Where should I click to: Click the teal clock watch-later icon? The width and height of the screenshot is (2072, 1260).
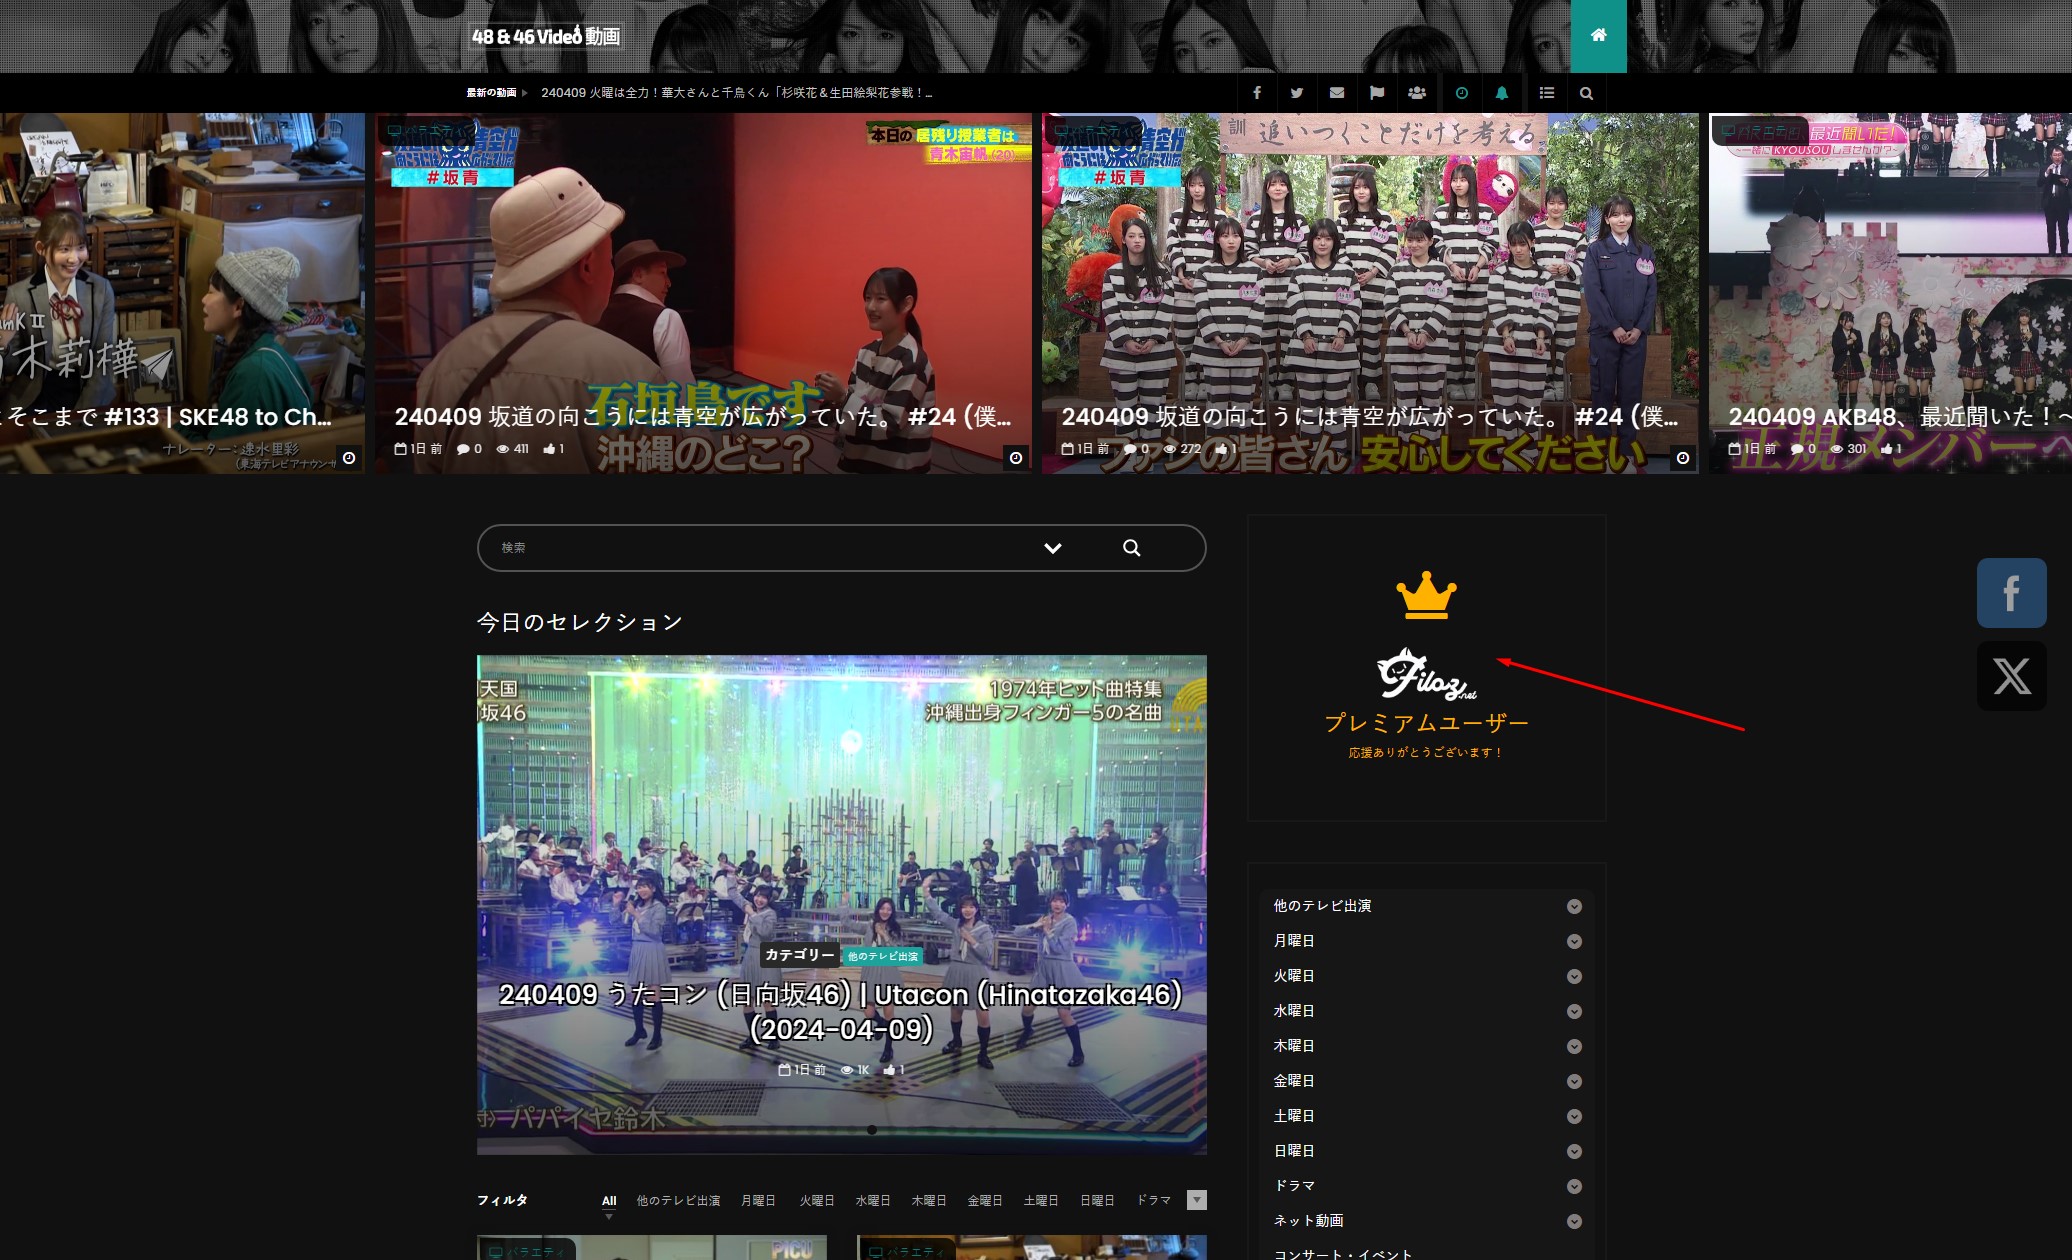[x=1462, y=93]
